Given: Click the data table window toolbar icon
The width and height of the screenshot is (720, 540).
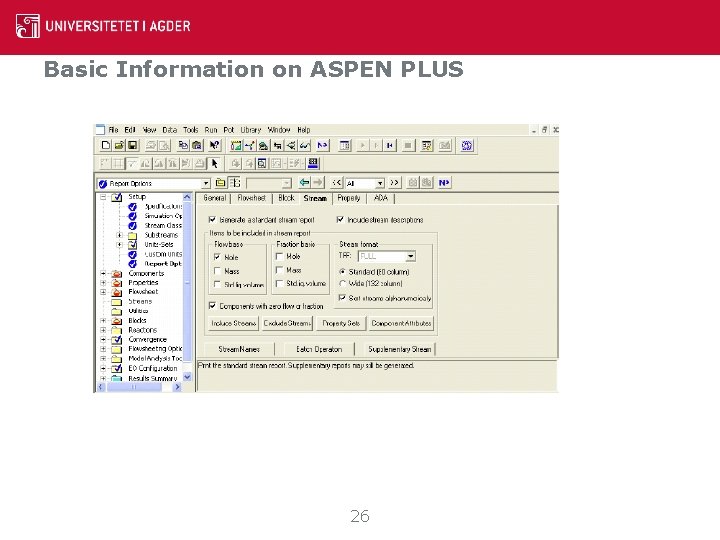Looking at the screenshot, I should pos(345,146).
